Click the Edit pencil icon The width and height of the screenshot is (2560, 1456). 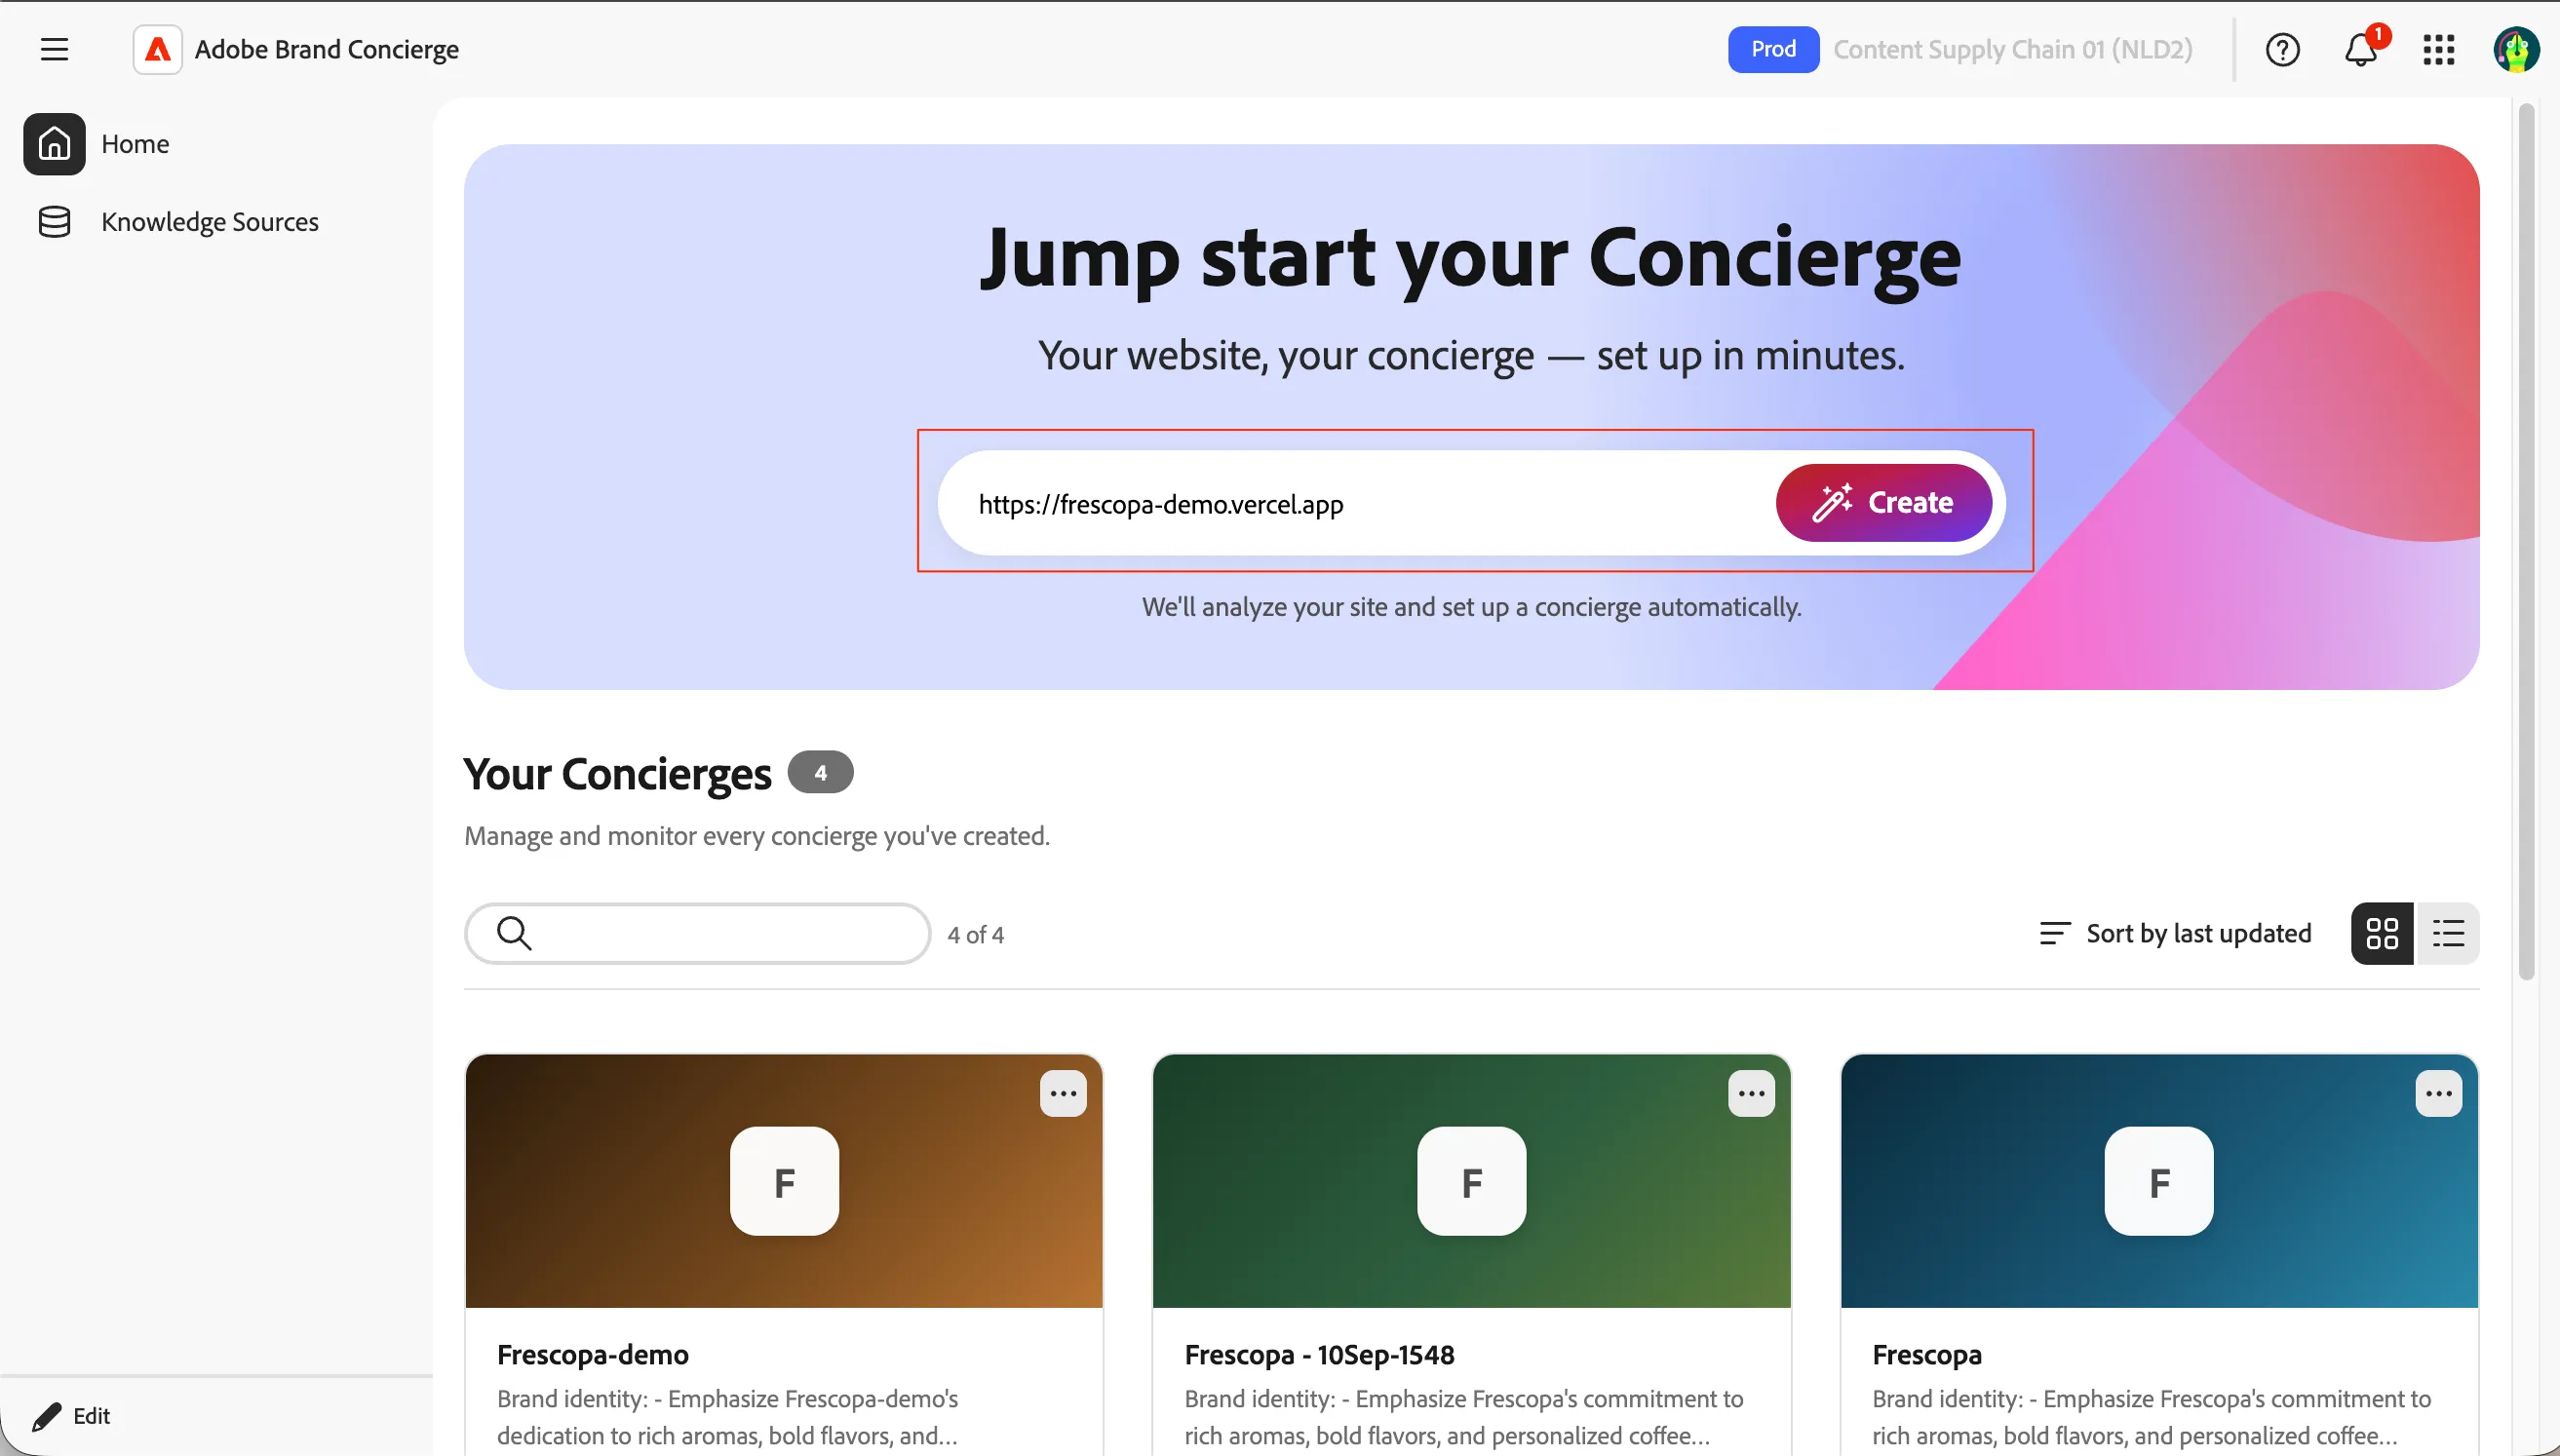click(x=46, y=1416)
